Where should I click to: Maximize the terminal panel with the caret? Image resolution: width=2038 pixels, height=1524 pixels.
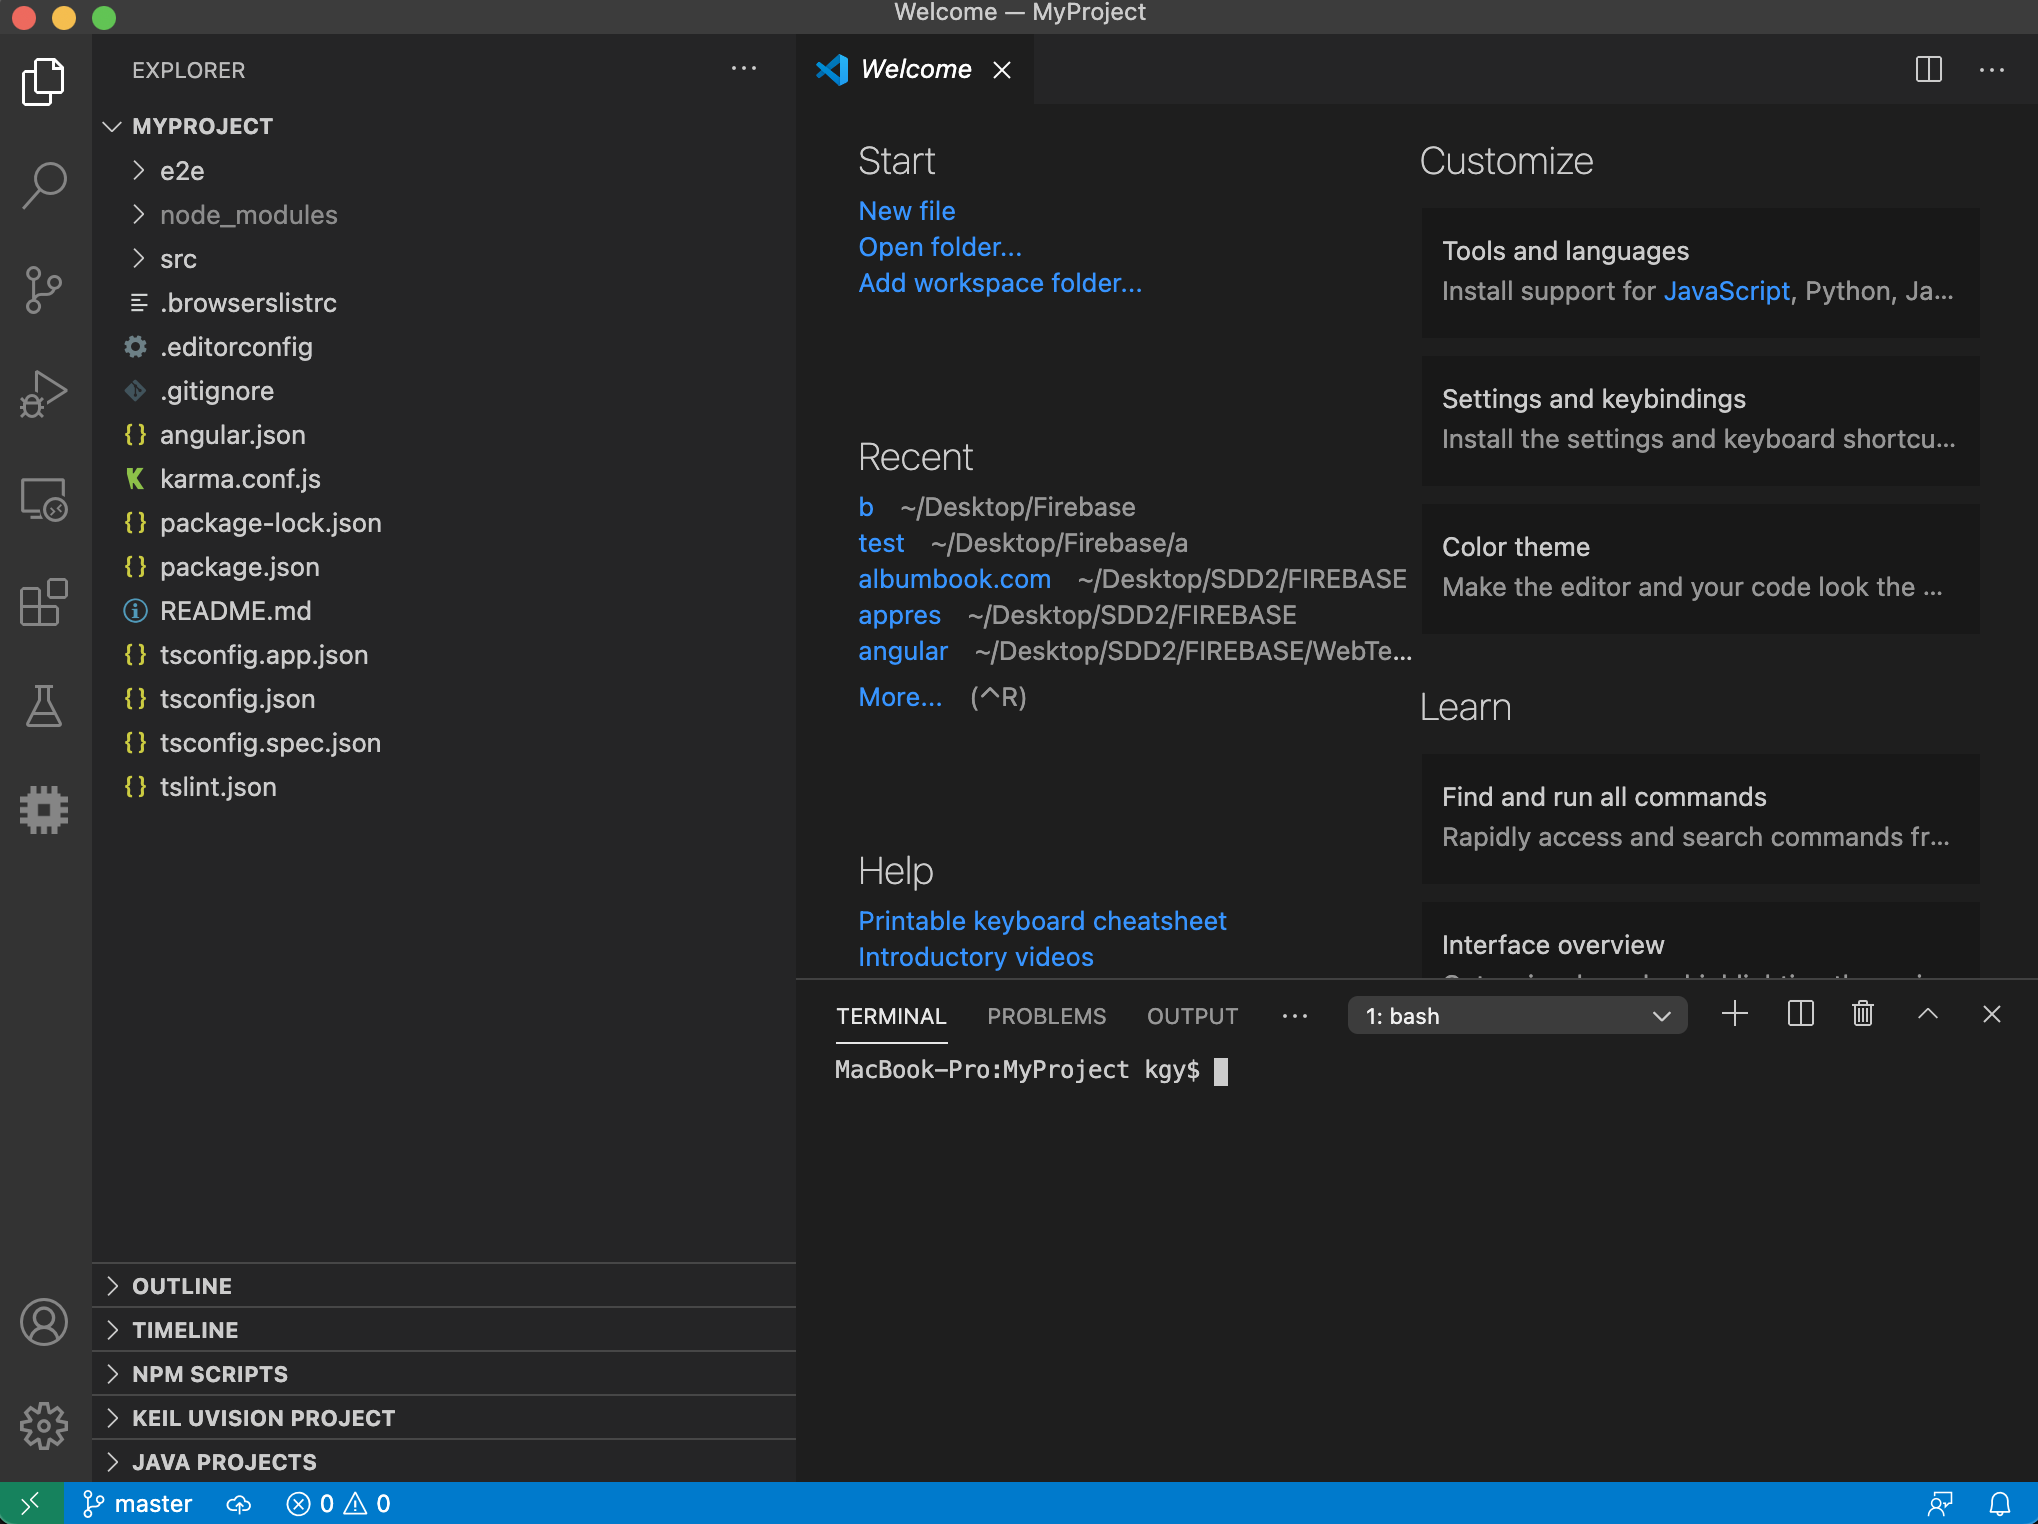[x=1927, y=1014]
